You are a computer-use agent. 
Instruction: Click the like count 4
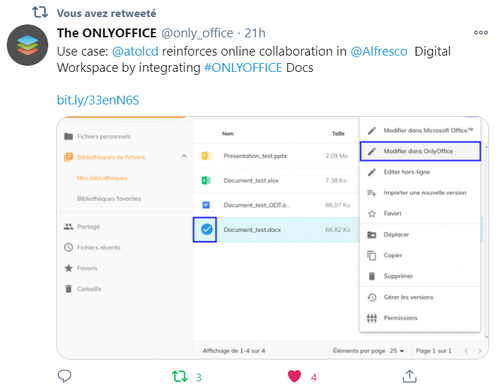314,377
